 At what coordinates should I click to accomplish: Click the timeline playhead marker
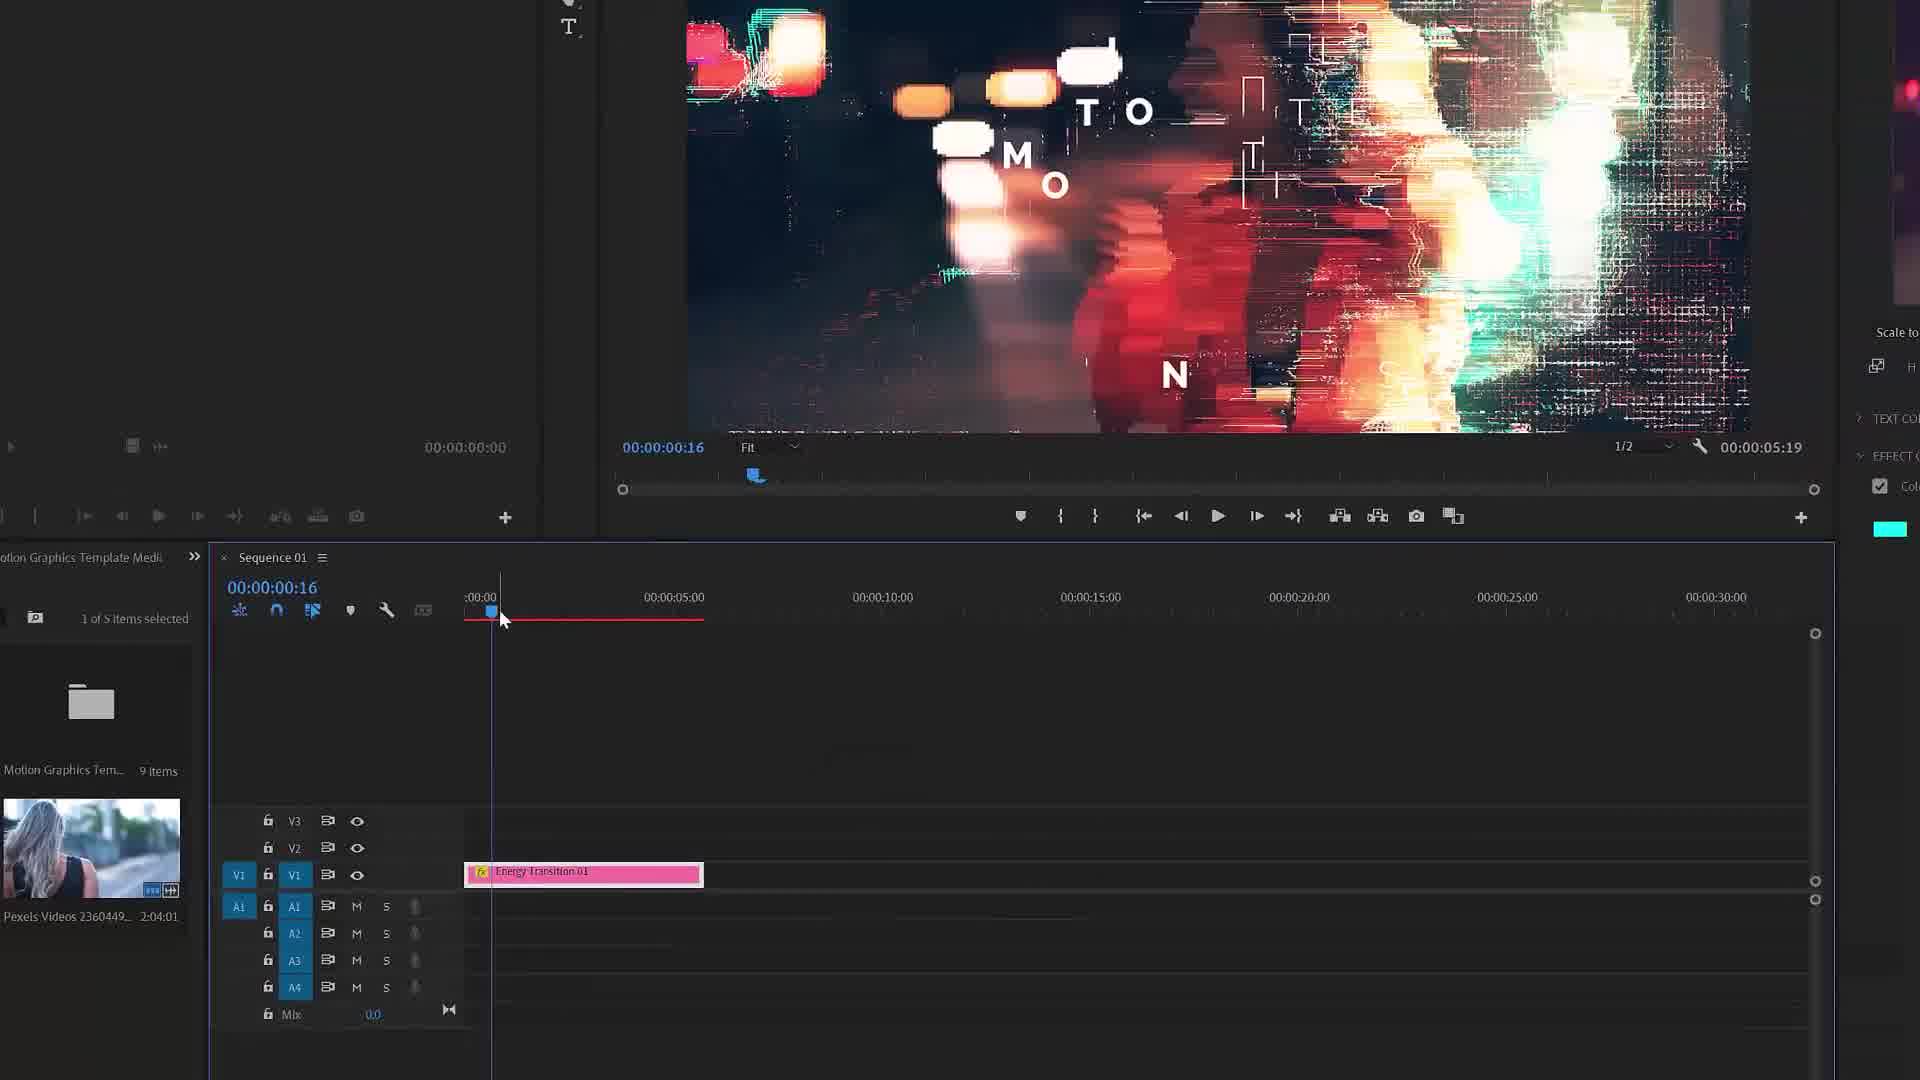tap(491, 611)
